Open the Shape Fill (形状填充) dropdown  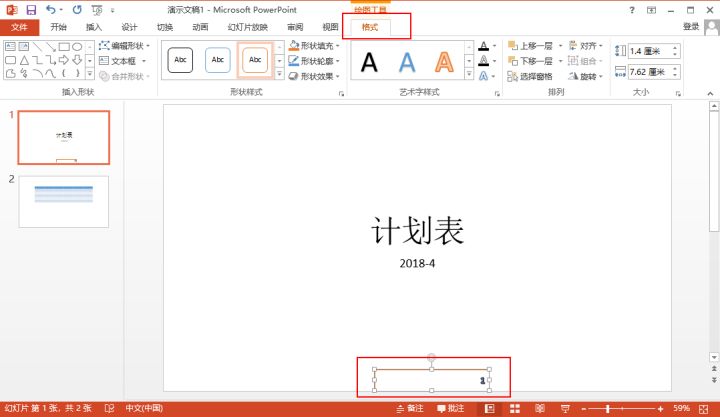pos(315,45)
